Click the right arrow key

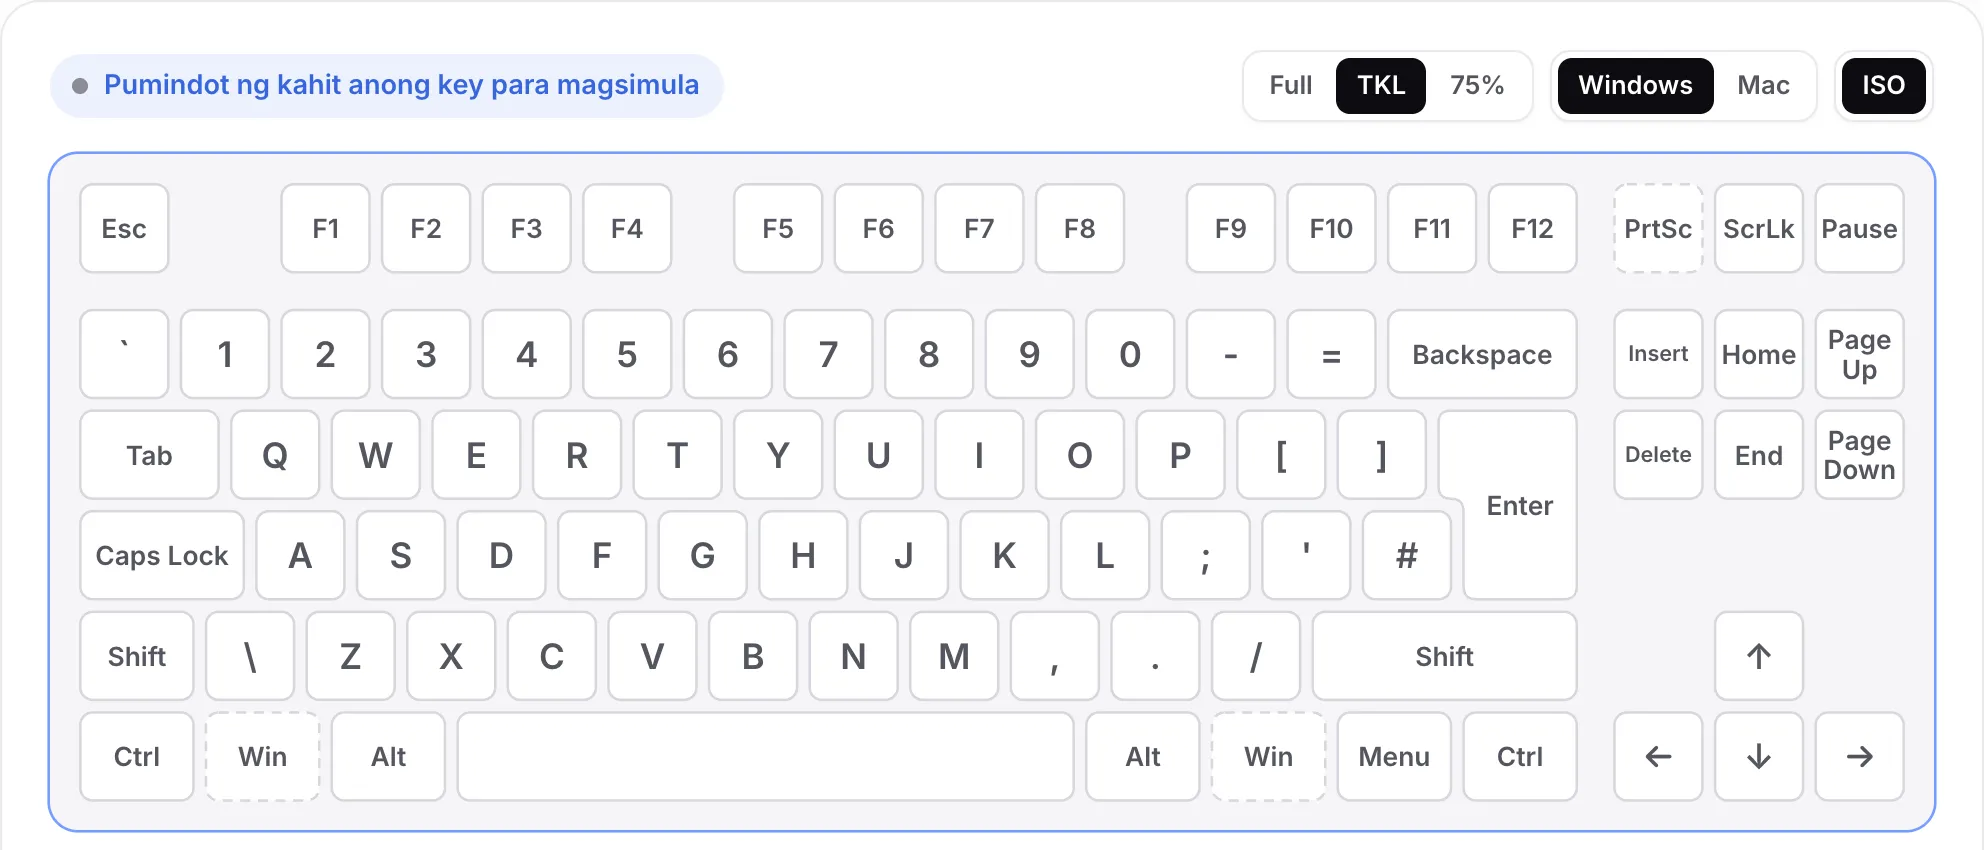(1859, 756)
